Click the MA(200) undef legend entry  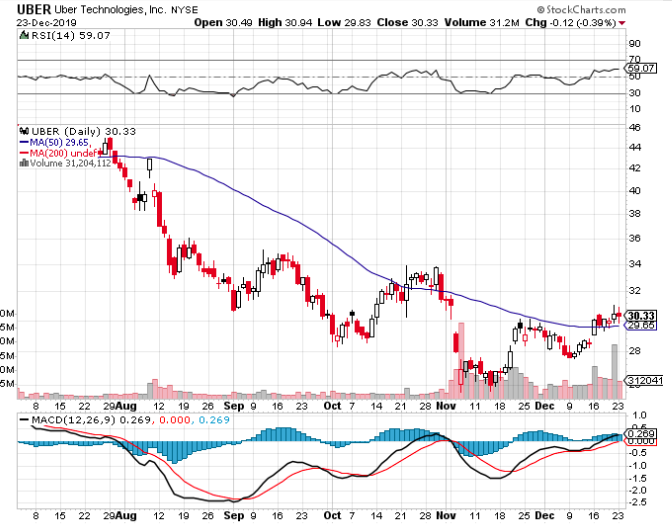pos(58,153)
